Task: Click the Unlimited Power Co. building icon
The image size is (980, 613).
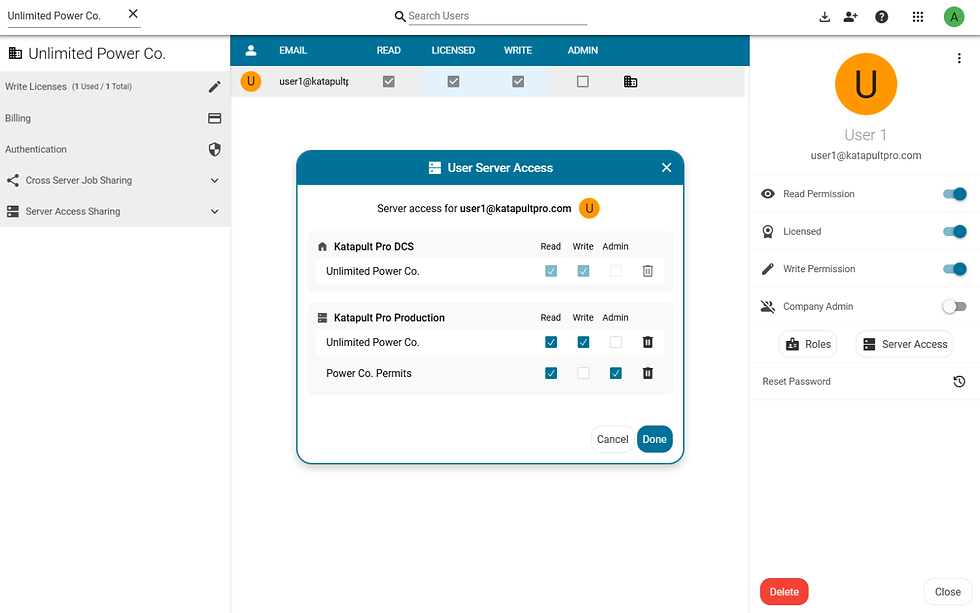Action: [x=15, y=54]
